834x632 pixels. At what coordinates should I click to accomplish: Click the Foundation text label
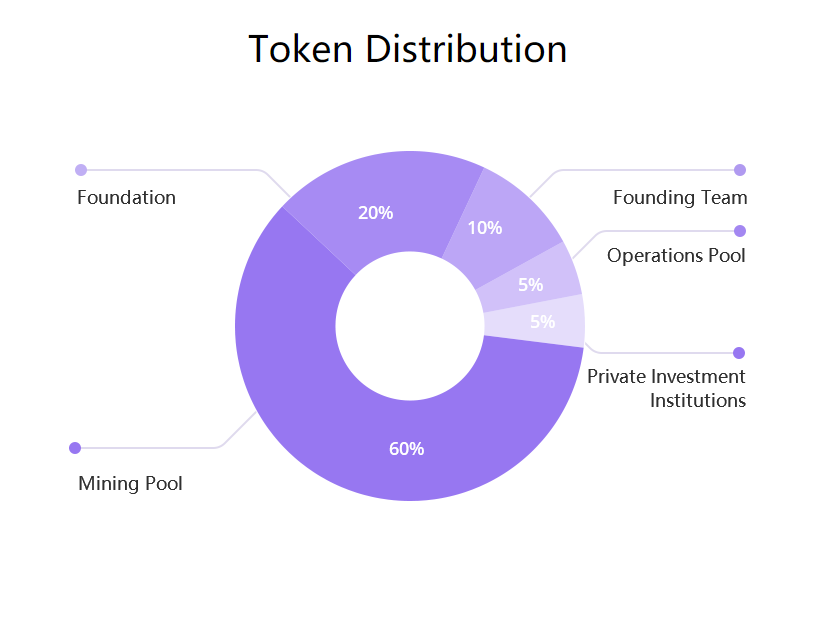click(127, 197)
